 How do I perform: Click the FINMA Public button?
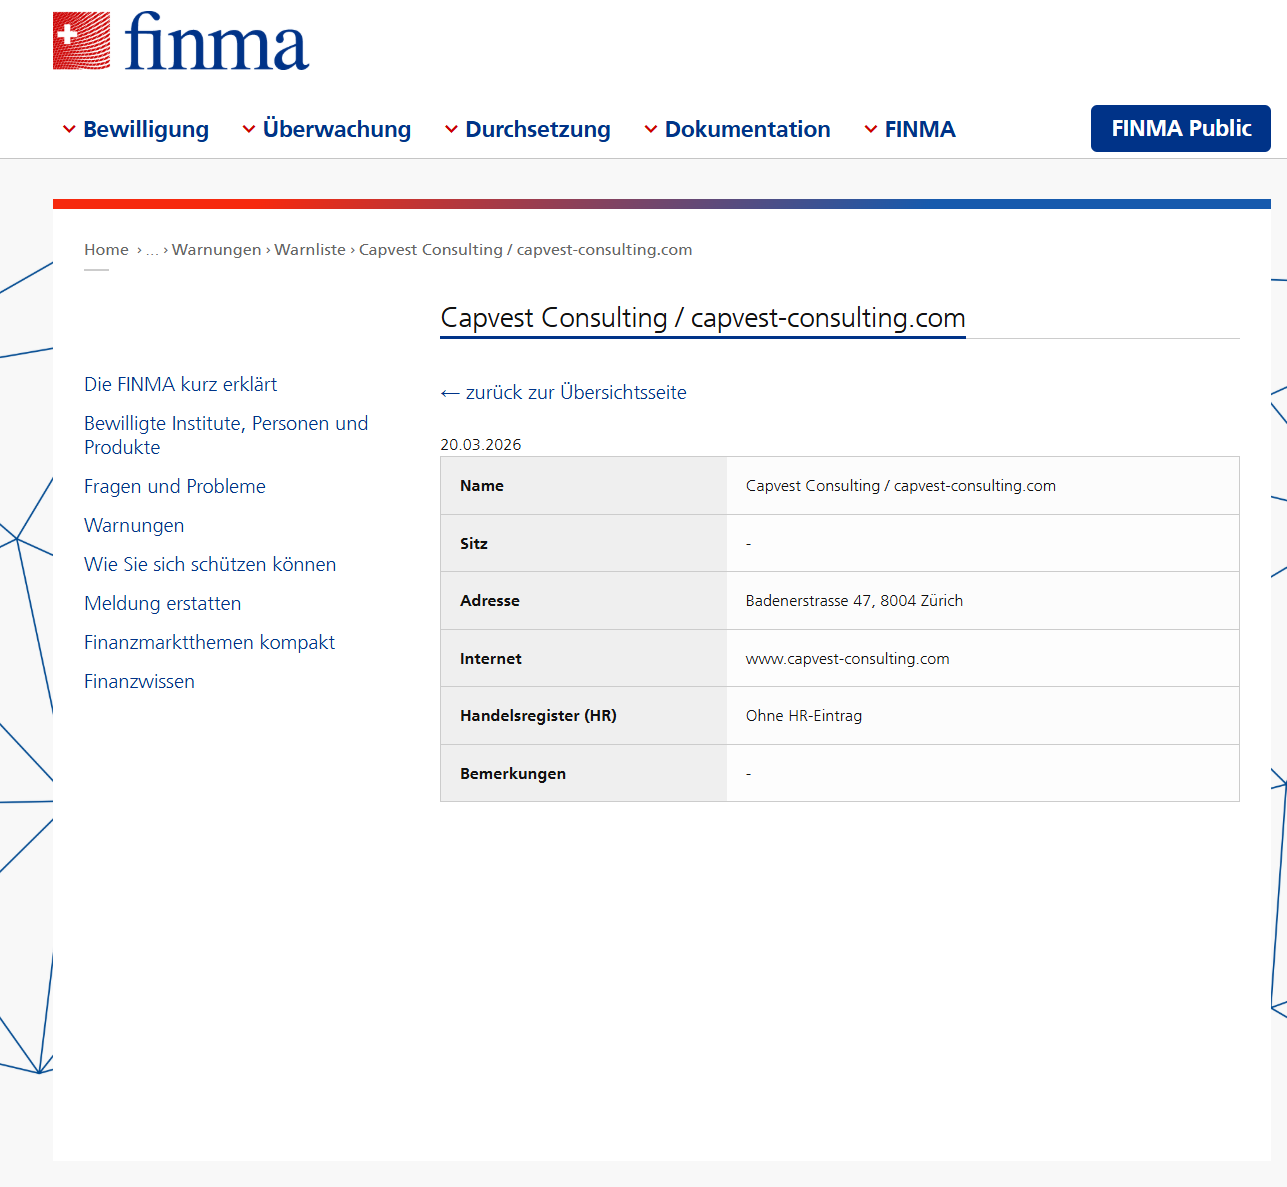[1181, 128]
